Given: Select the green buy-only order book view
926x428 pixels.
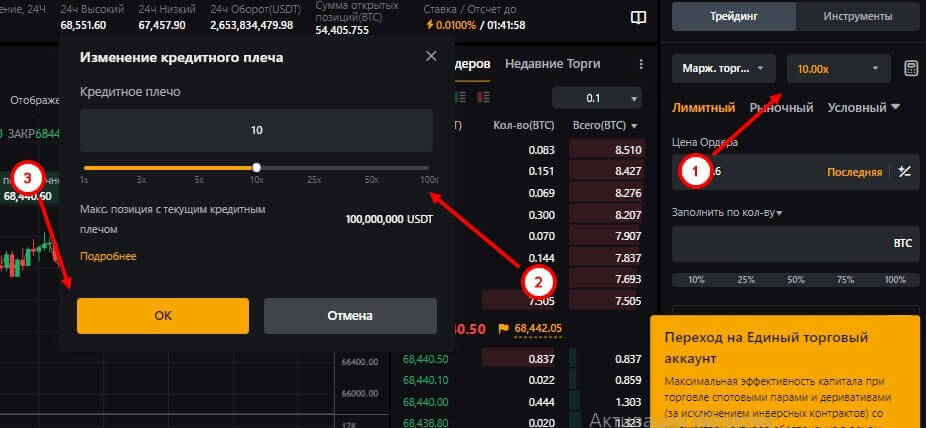Looking at the screenshot, I should (459, 98).
